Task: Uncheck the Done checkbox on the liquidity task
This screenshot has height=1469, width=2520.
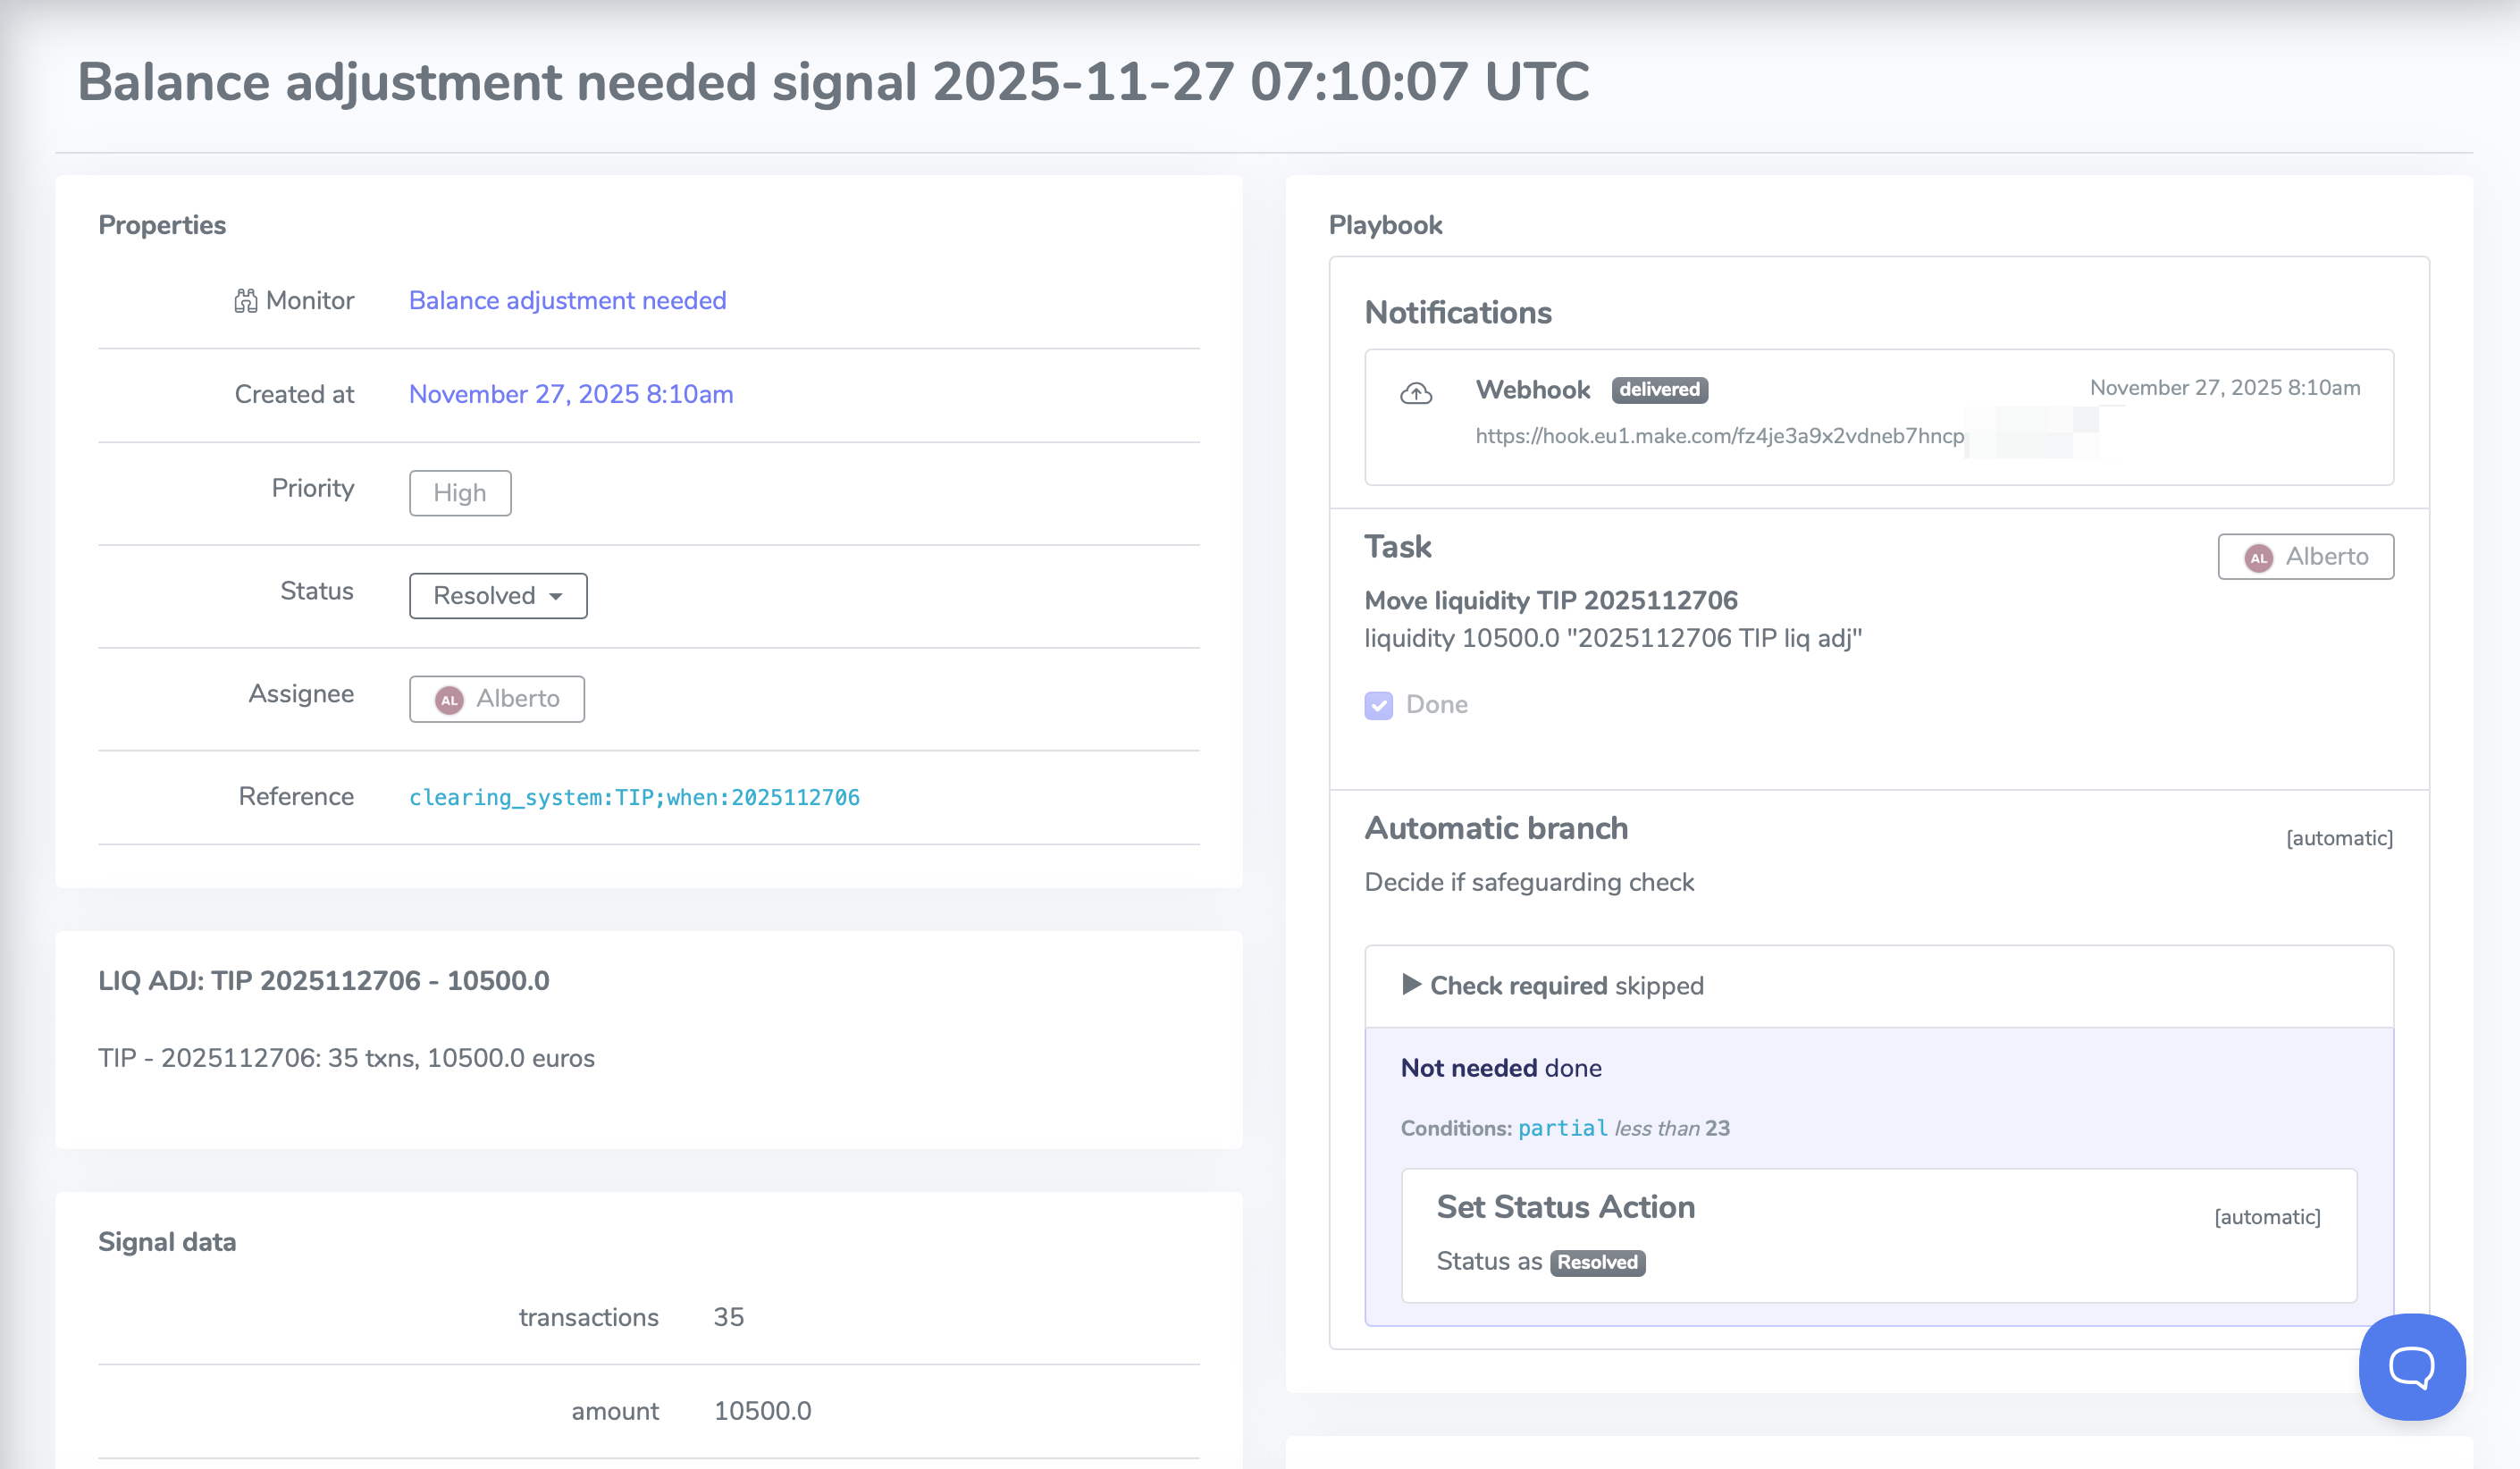Action: point(1379,705)
